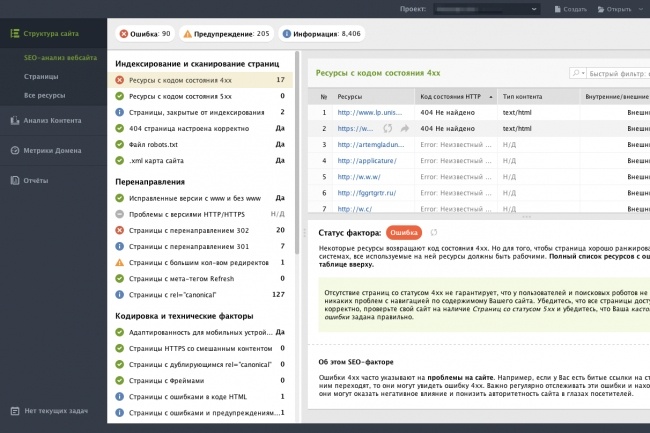Open Все ресурсы sidebar item
The width and height of the screenshot is (650, 433).
click(x=44, y=95)
